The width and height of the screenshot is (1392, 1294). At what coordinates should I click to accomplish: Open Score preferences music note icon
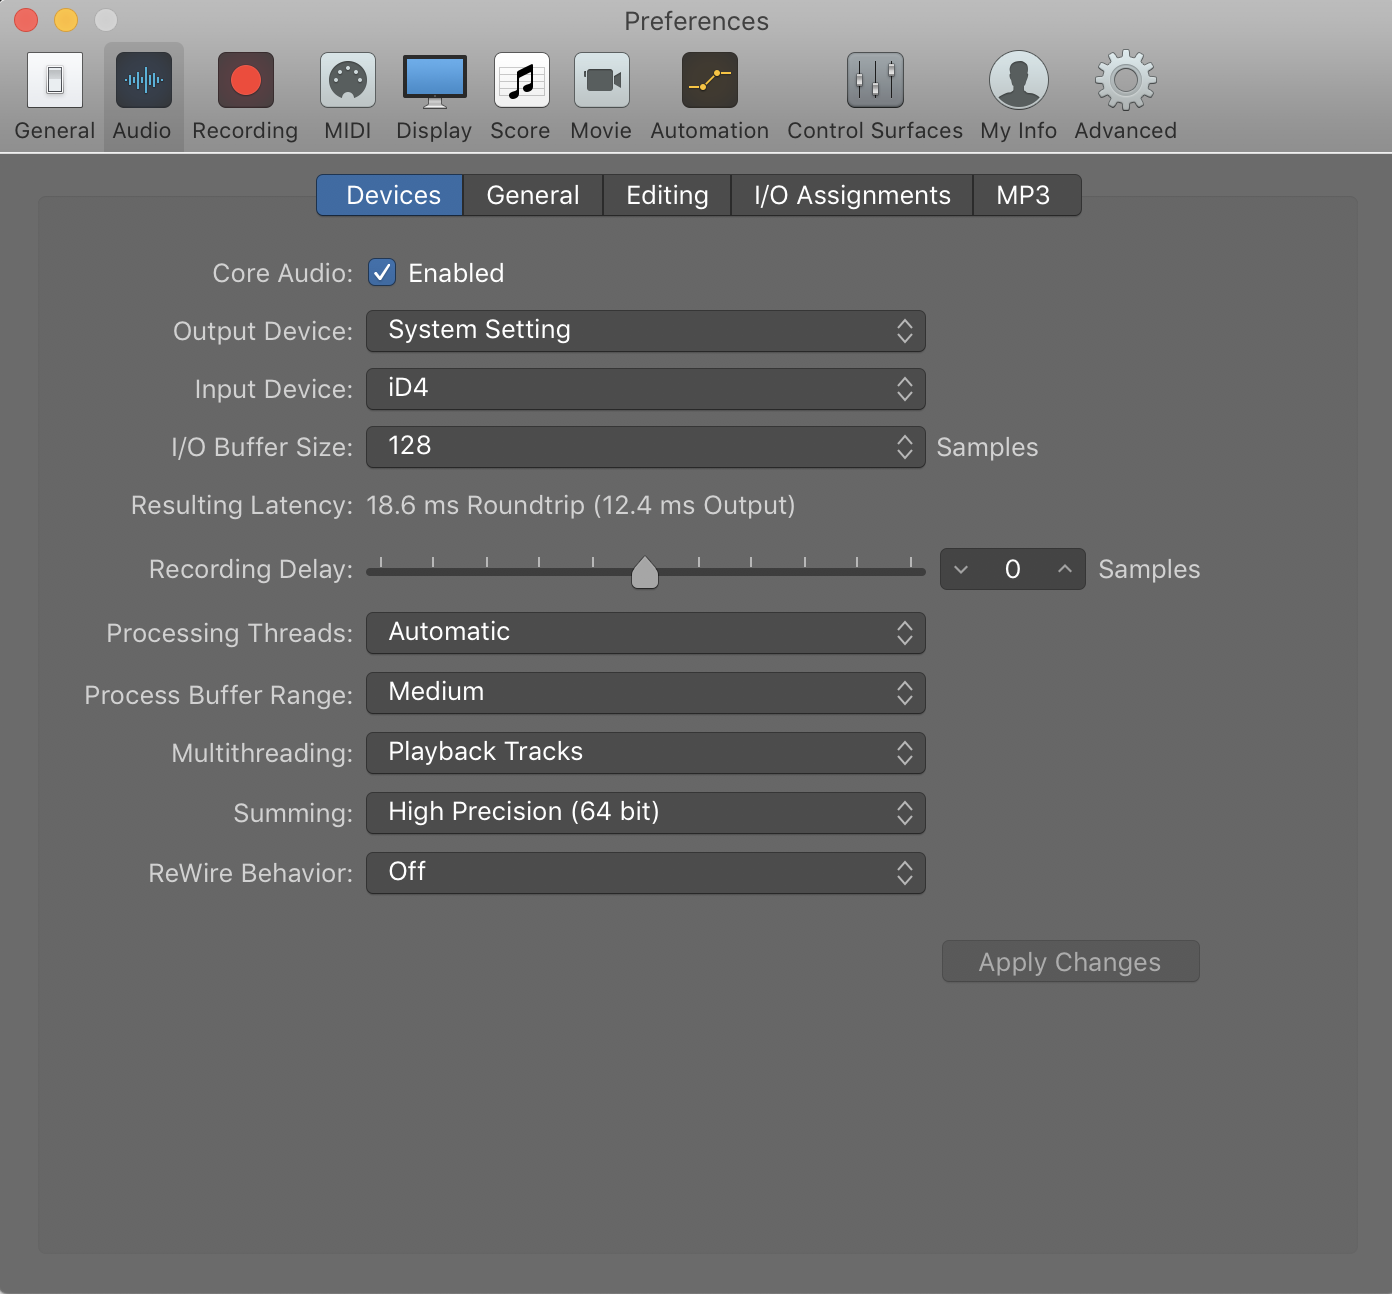521,80
